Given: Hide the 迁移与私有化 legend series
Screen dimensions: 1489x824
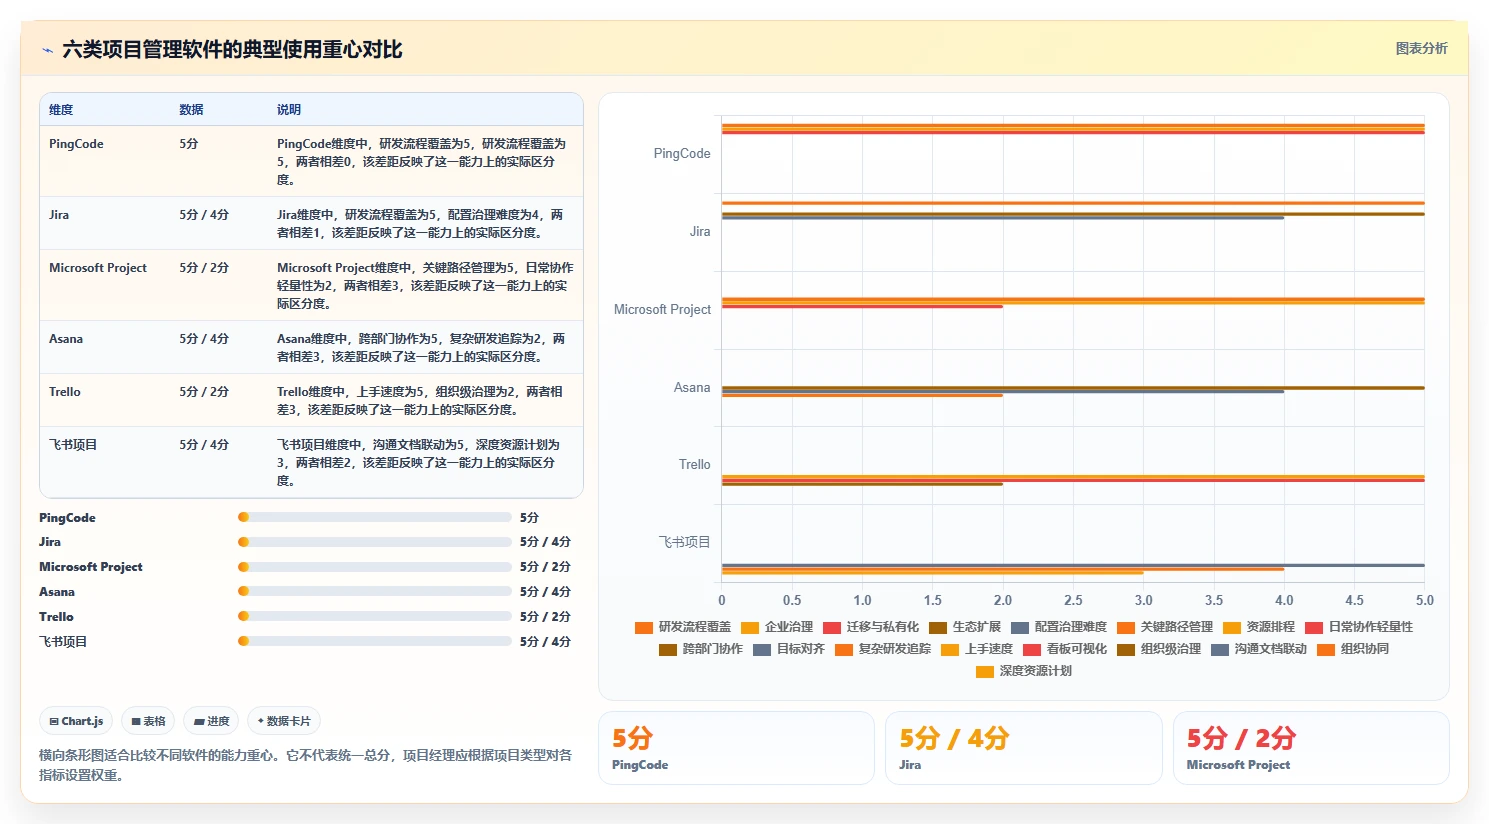Looking at the screenshot, I should [x=871, y=627].
